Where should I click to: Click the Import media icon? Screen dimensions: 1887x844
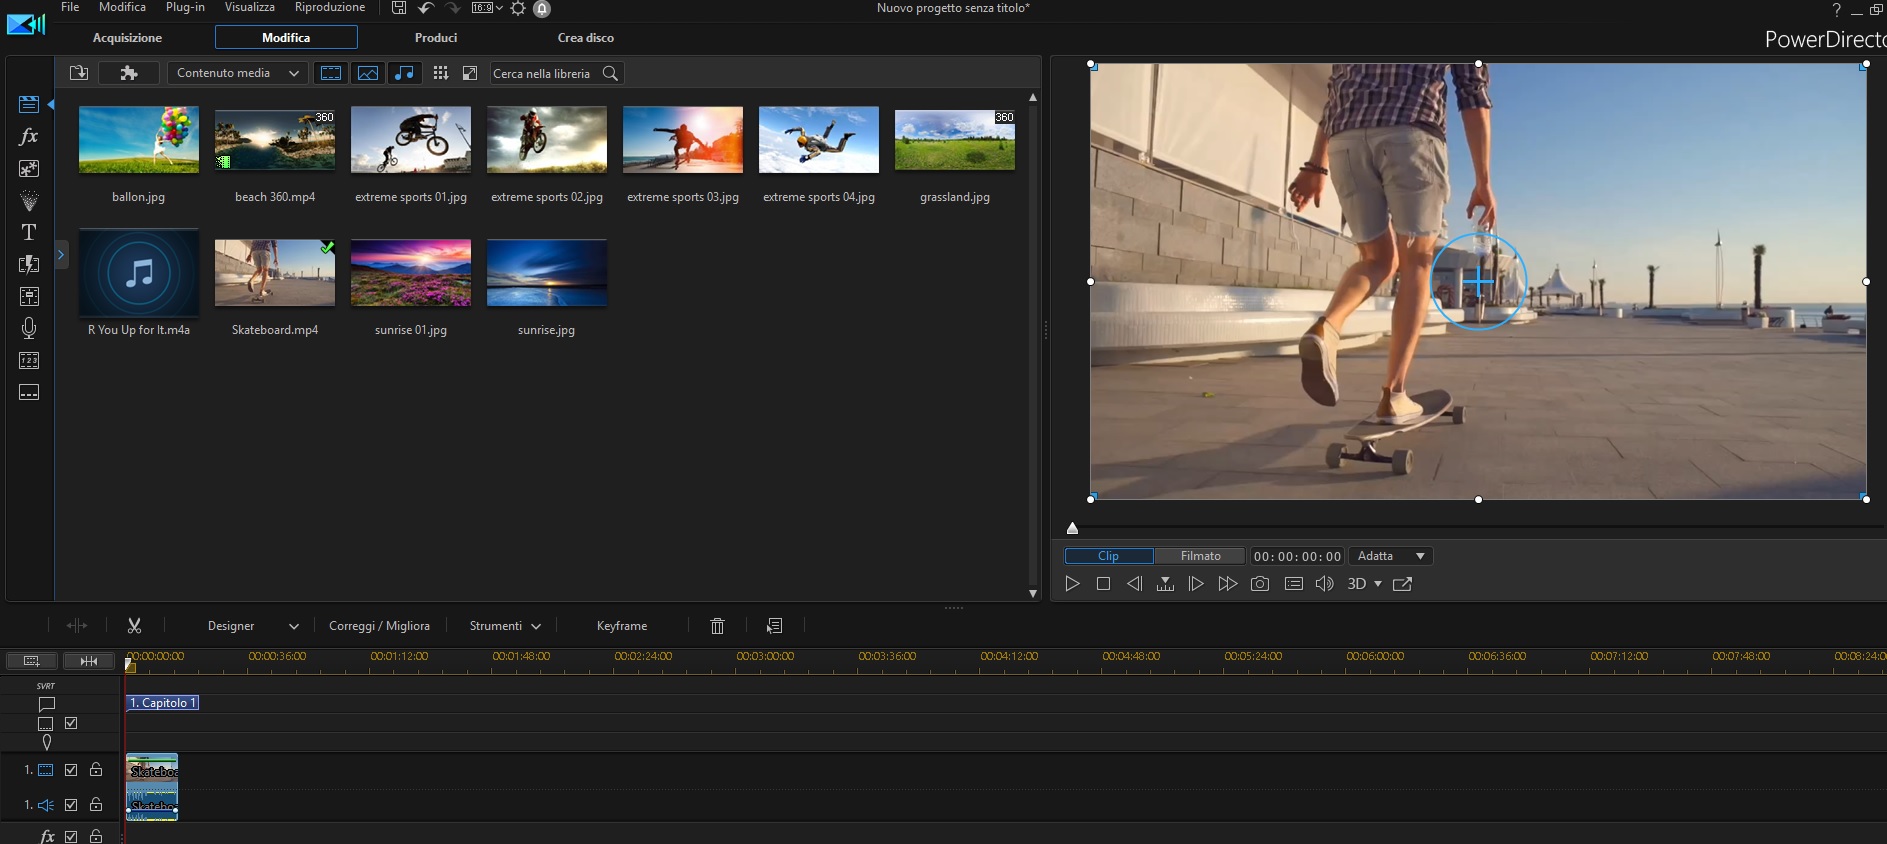tap(79, 73)
